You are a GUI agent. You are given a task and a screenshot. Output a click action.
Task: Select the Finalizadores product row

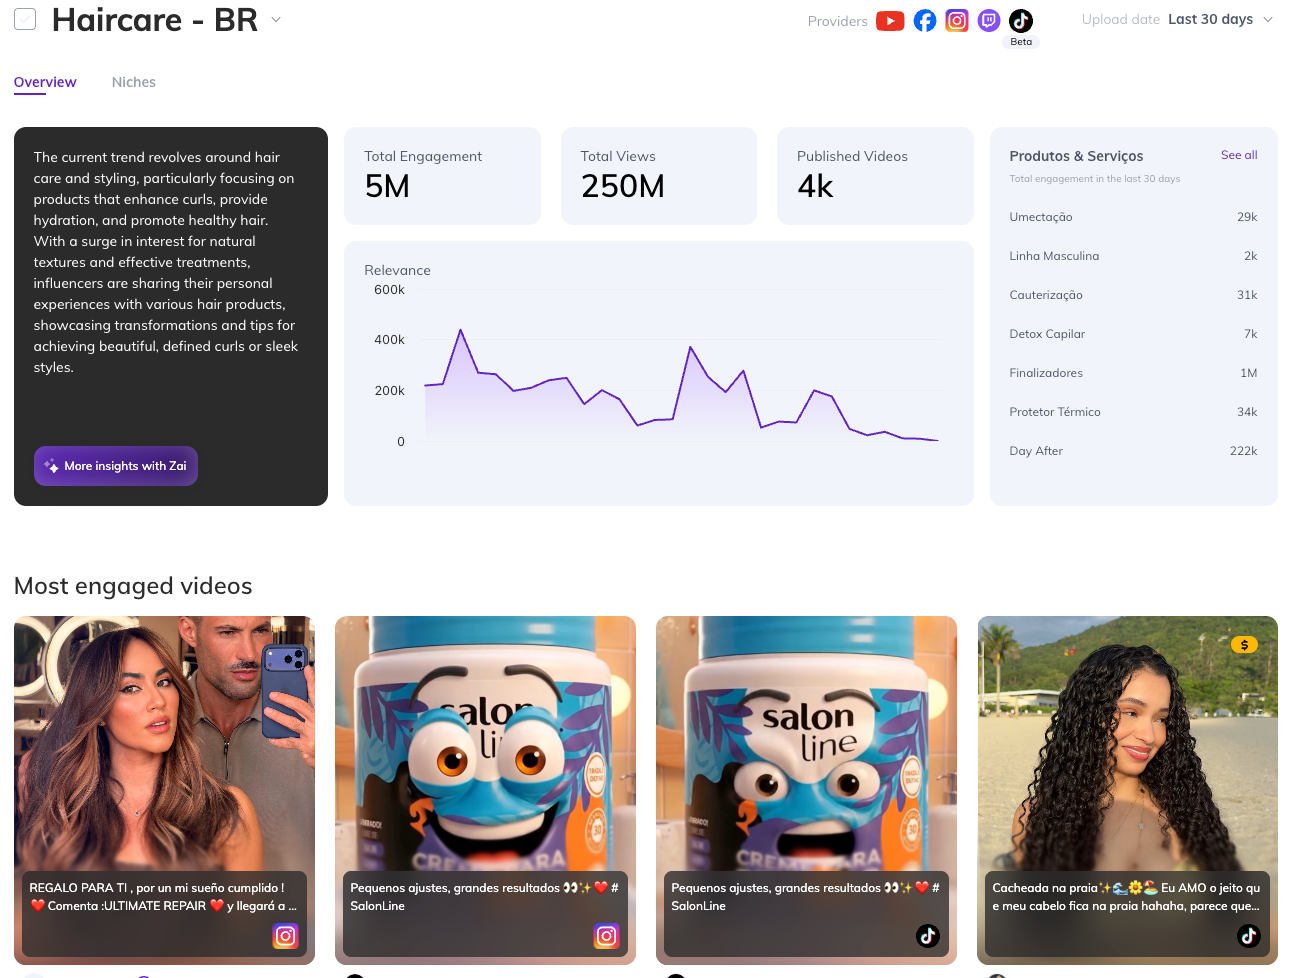[x=1132, y=373]
